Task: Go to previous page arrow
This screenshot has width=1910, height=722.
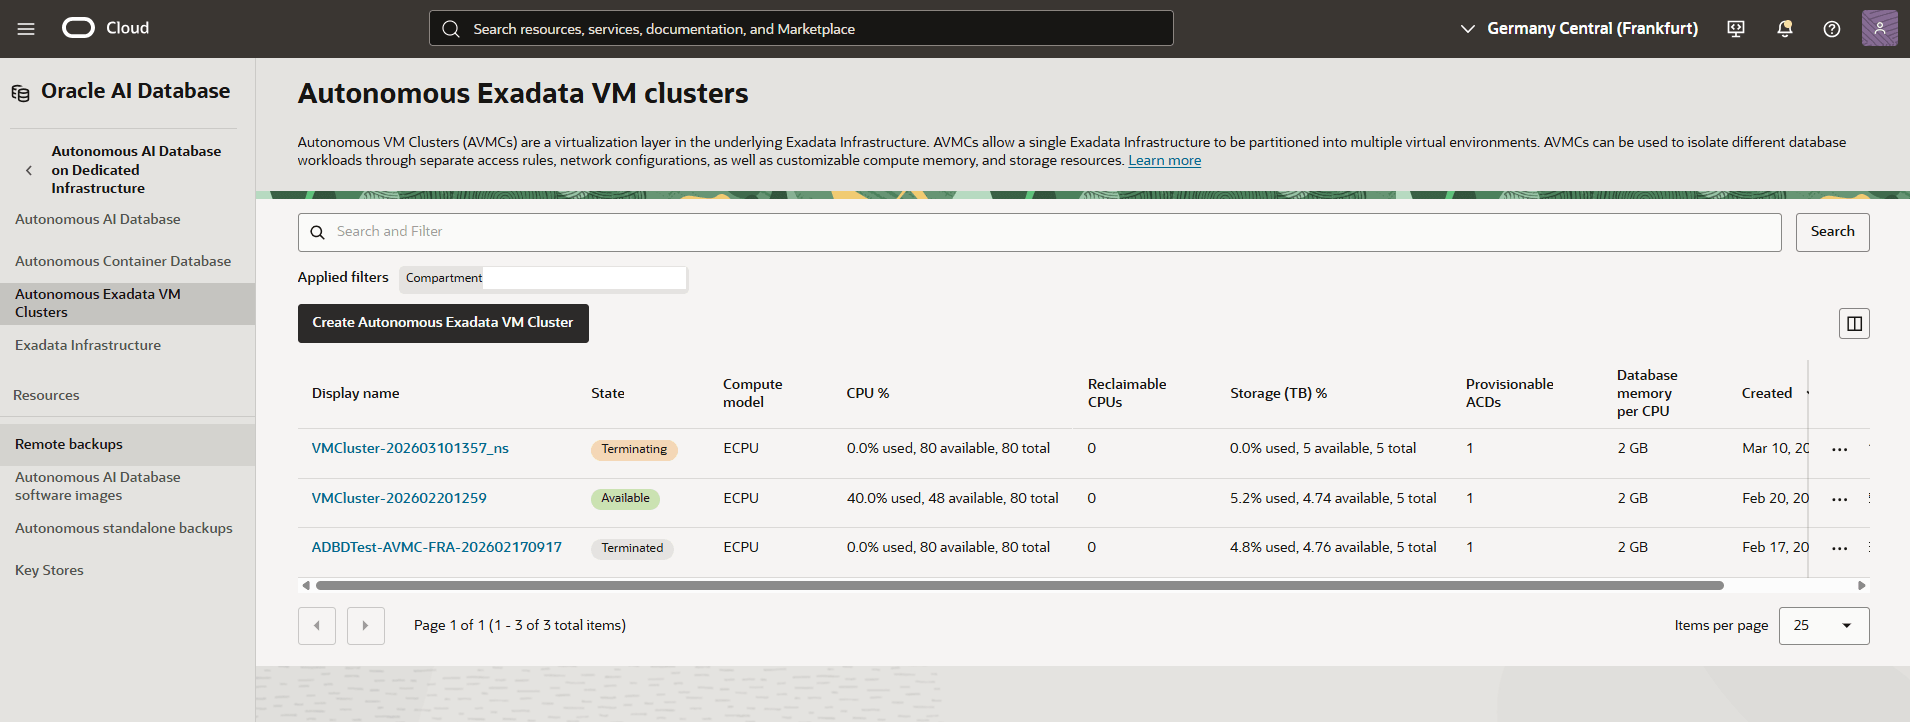Action: click(317, 626)
